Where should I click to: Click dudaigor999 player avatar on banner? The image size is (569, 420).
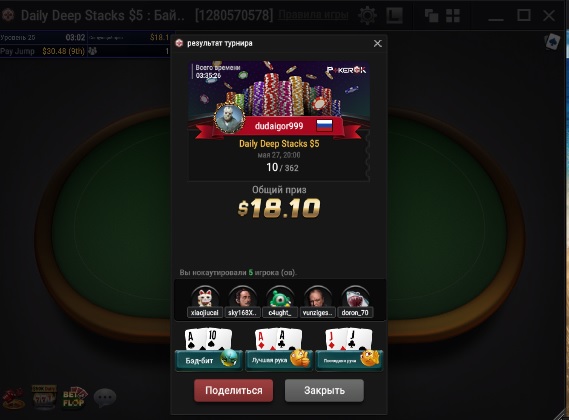click(x=229, y=119)
